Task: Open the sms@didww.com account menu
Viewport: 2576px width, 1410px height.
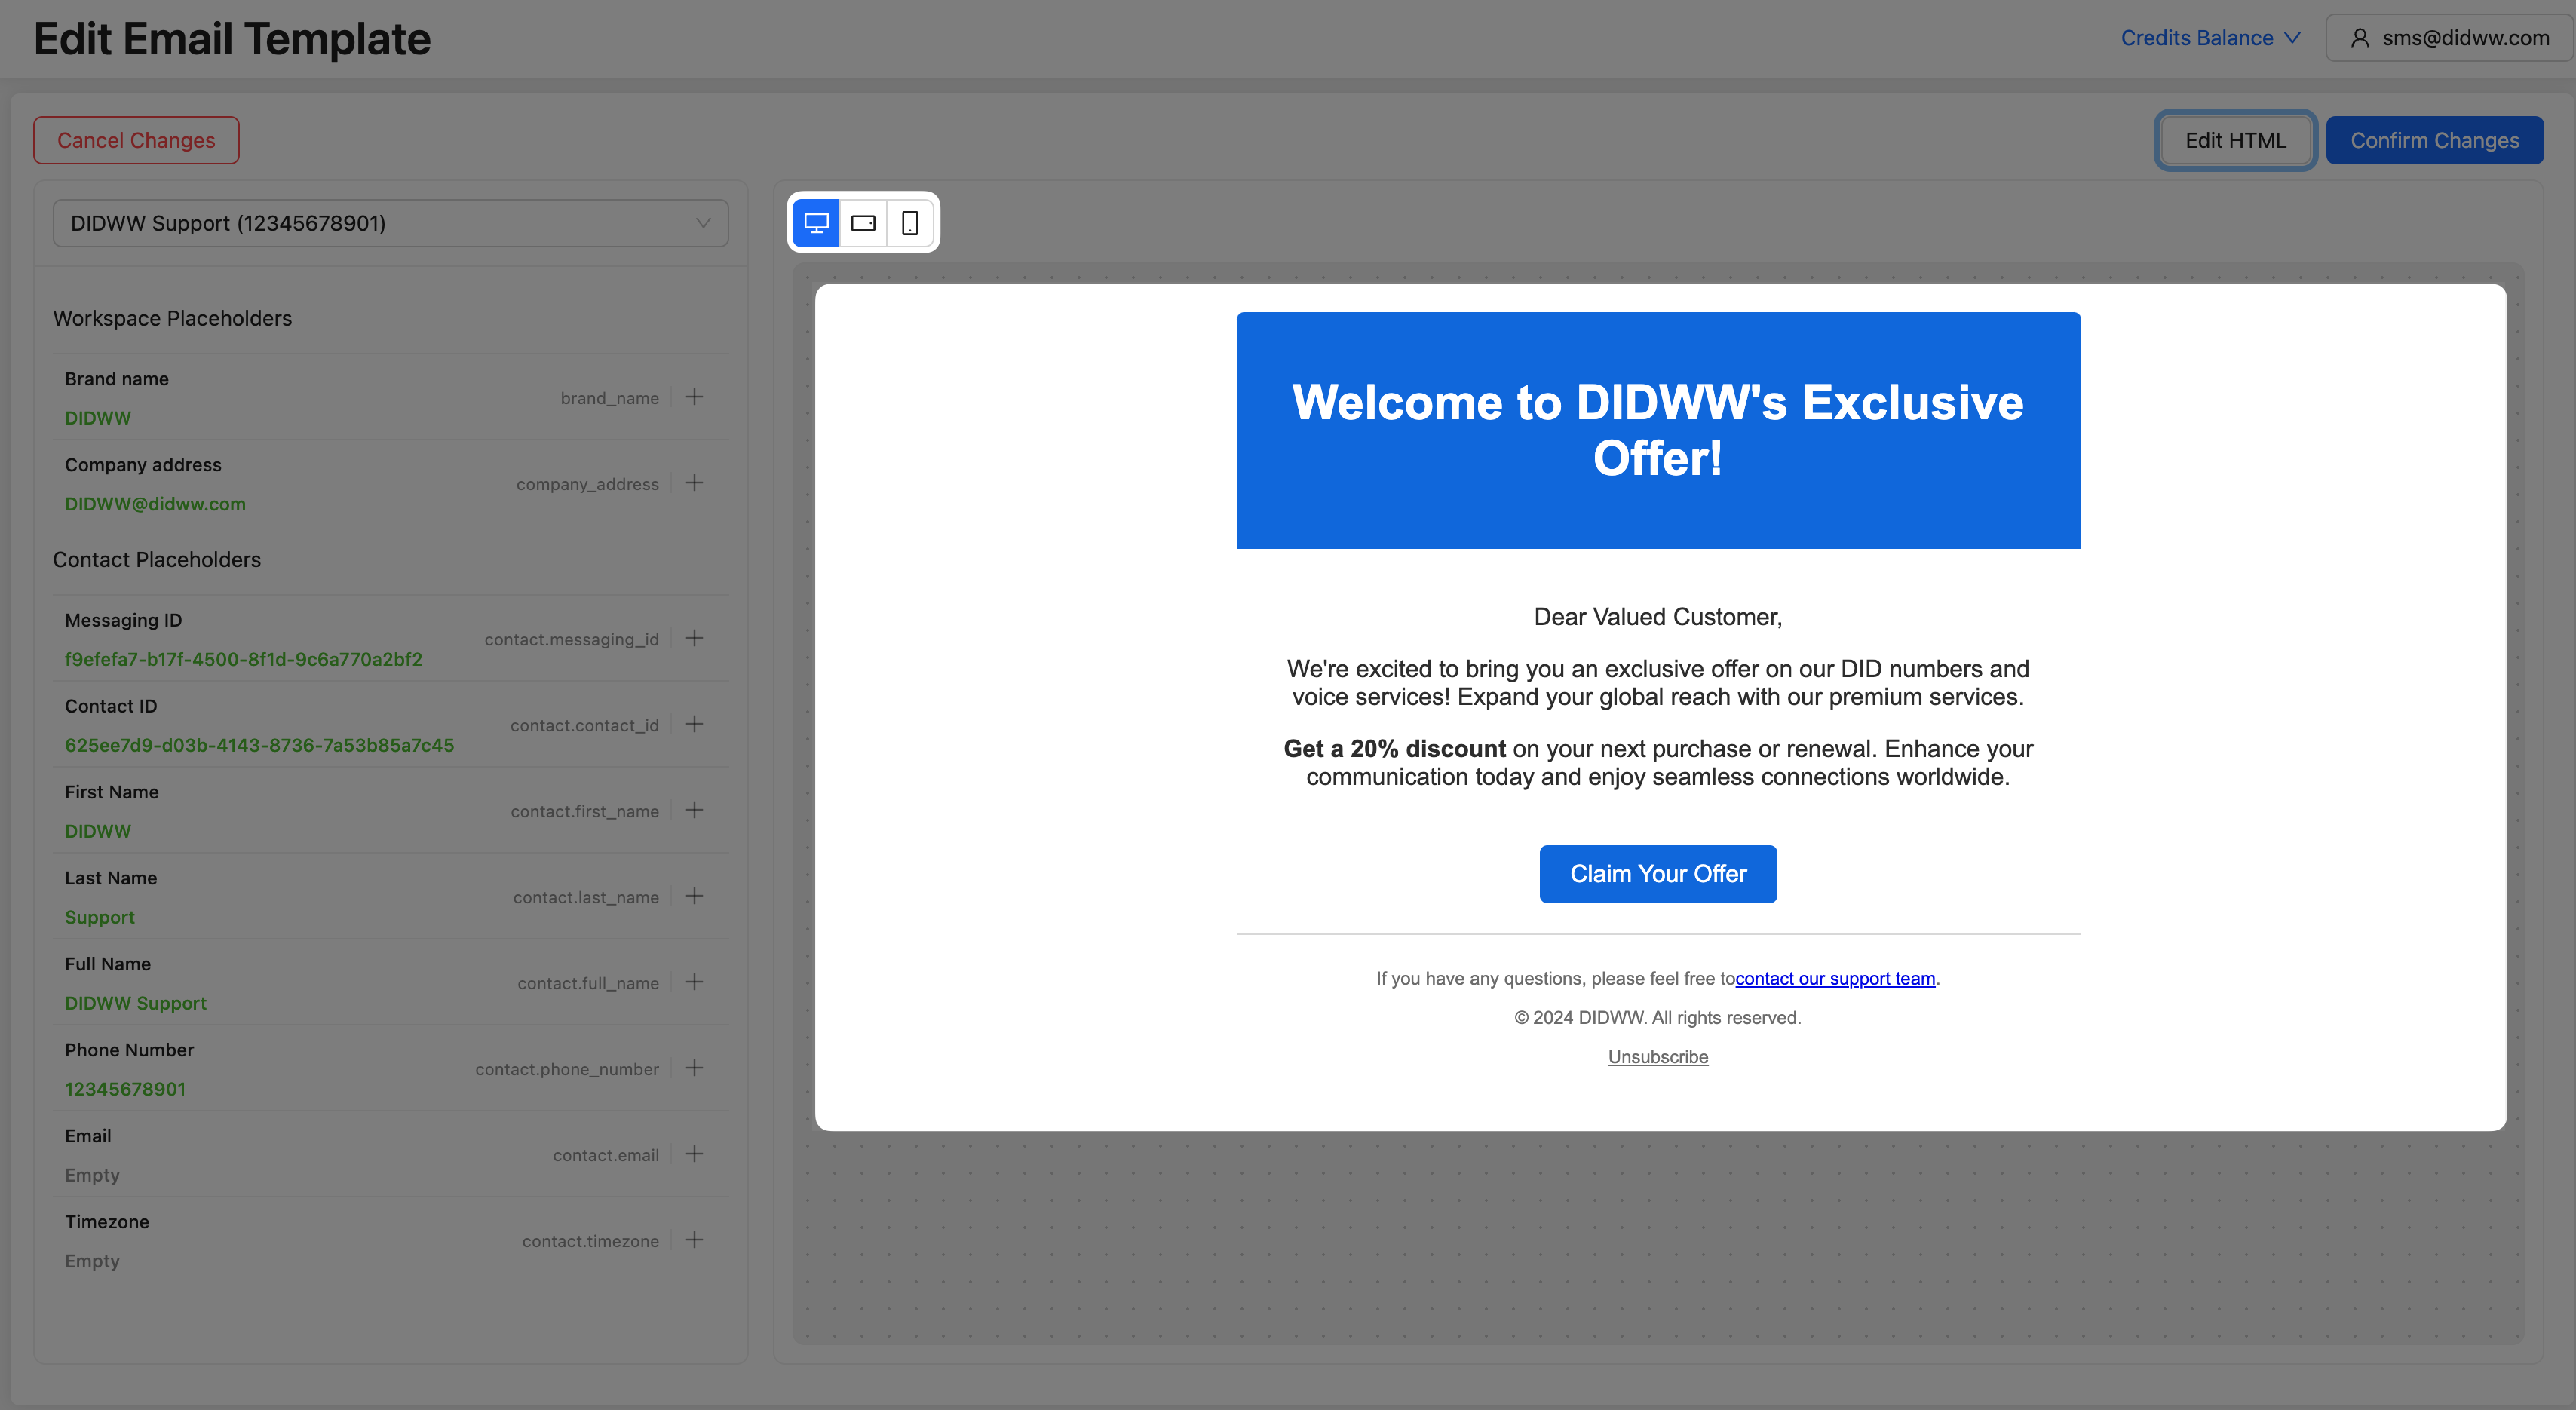Action: pyautogui.click(x=2450, y=38)
